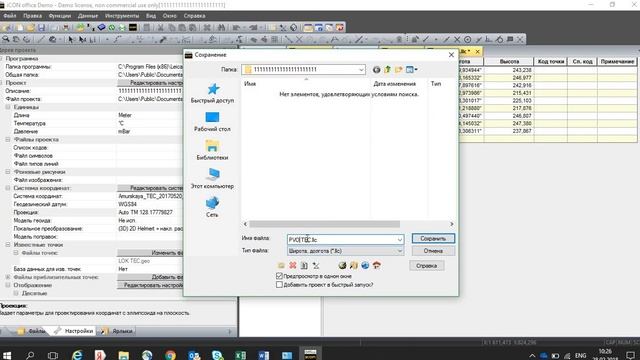
Task: Click the Справка button in save dialog
Action: click(x=427, y=266)
